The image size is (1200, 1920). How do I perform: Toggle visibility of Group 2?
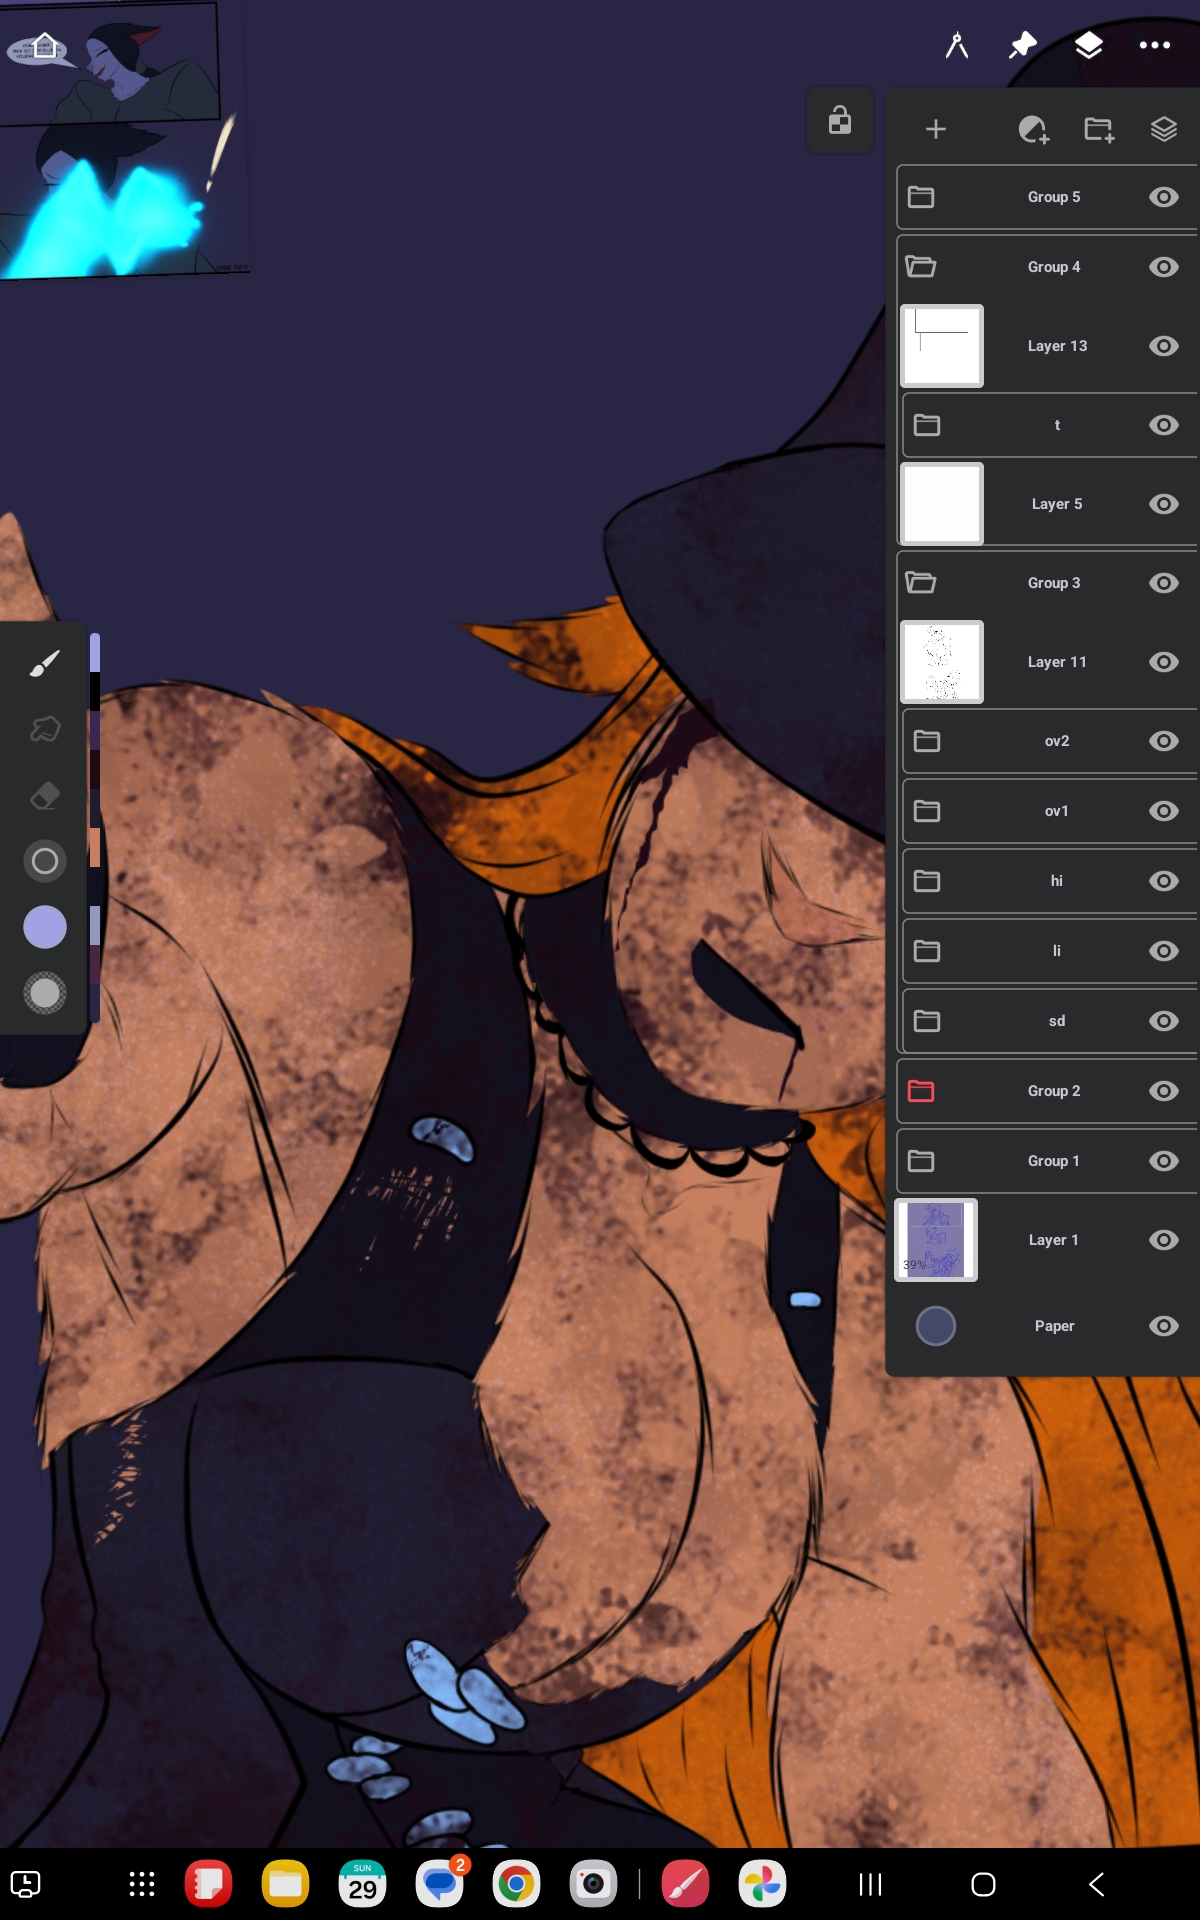pos(1163,1091)
